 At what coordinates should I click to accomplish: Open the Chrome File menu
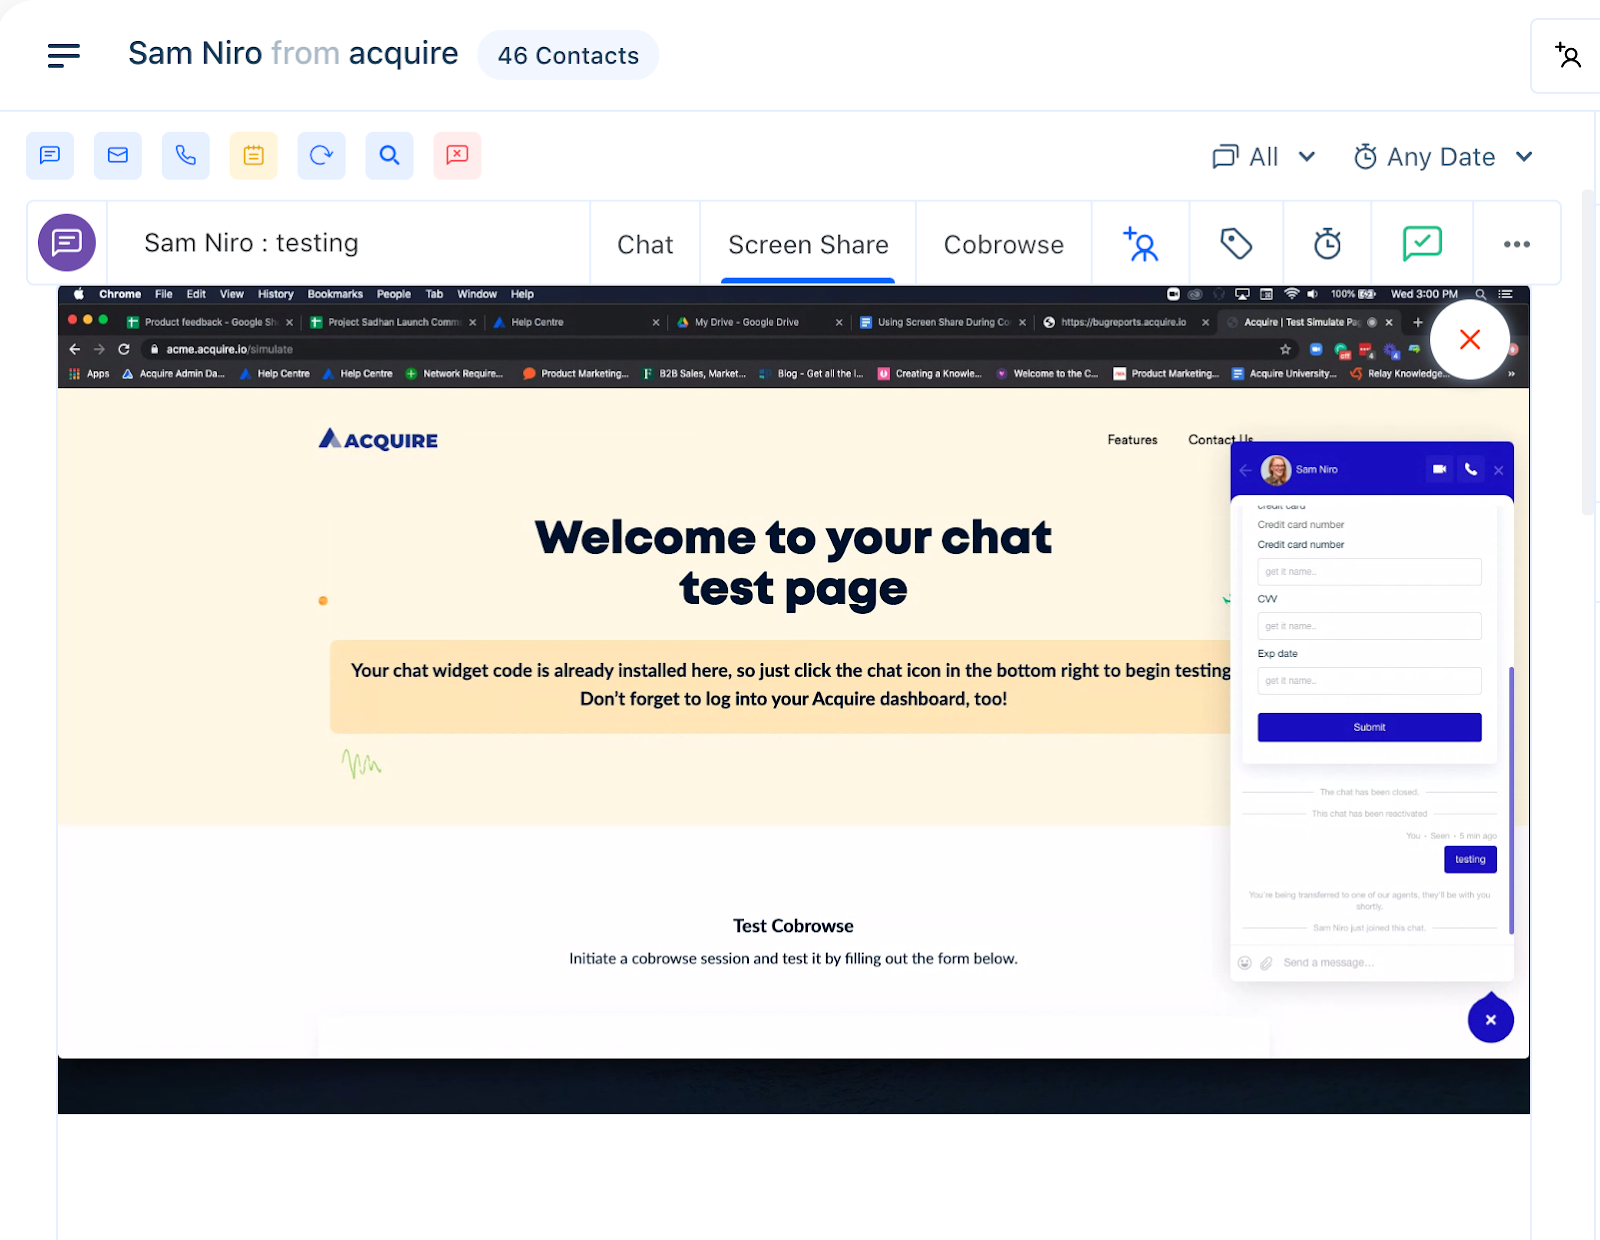(164, 294)
